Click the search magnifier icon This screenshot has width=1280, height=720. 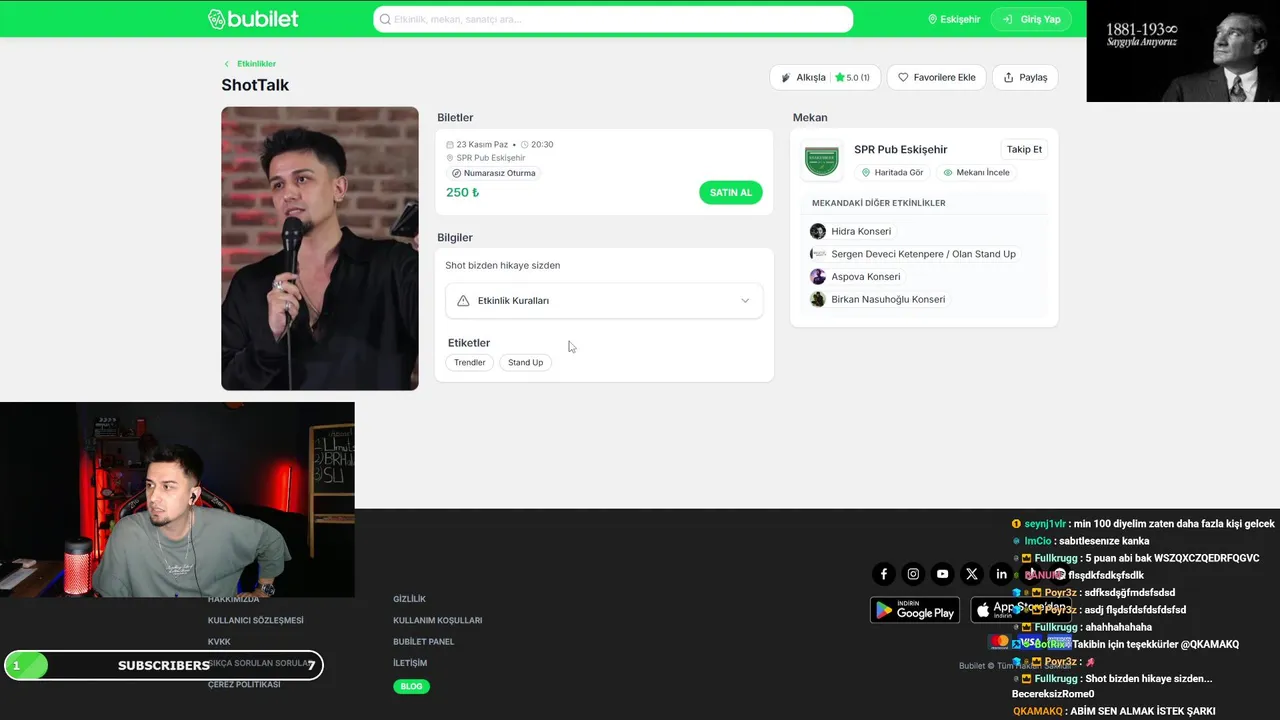tap(385, 19)
